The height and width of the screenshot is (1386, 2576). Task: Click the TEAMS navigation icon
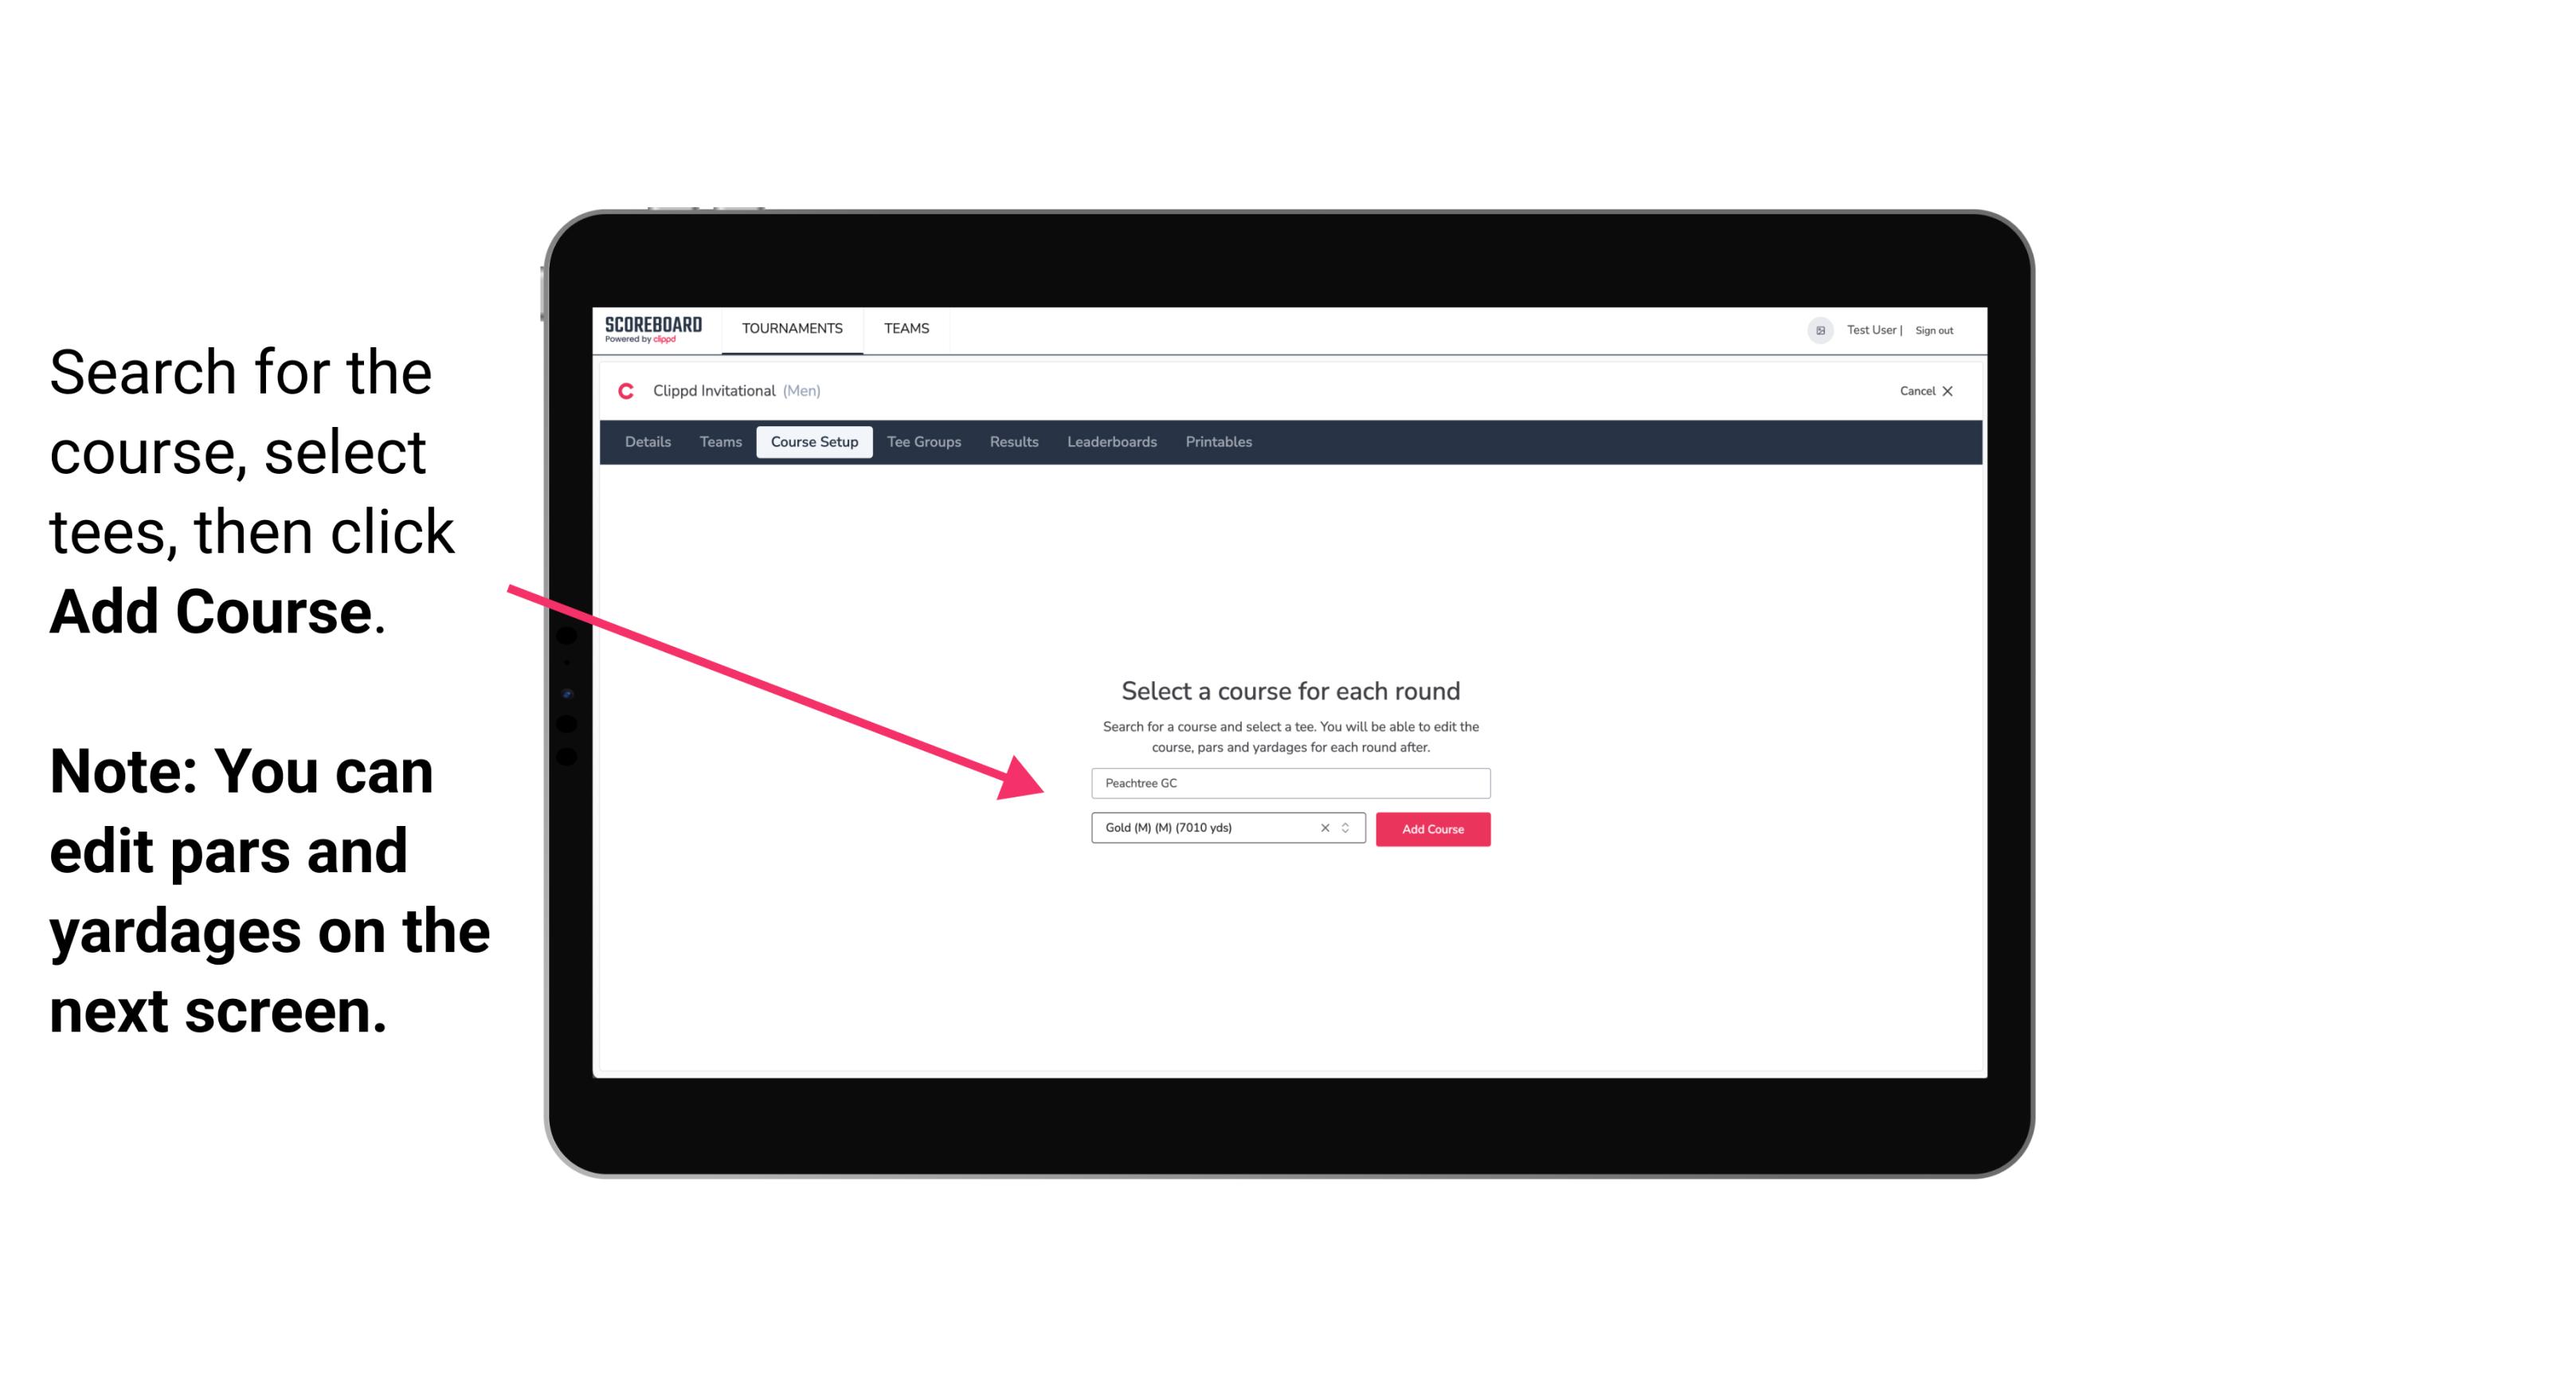(902, 327)
